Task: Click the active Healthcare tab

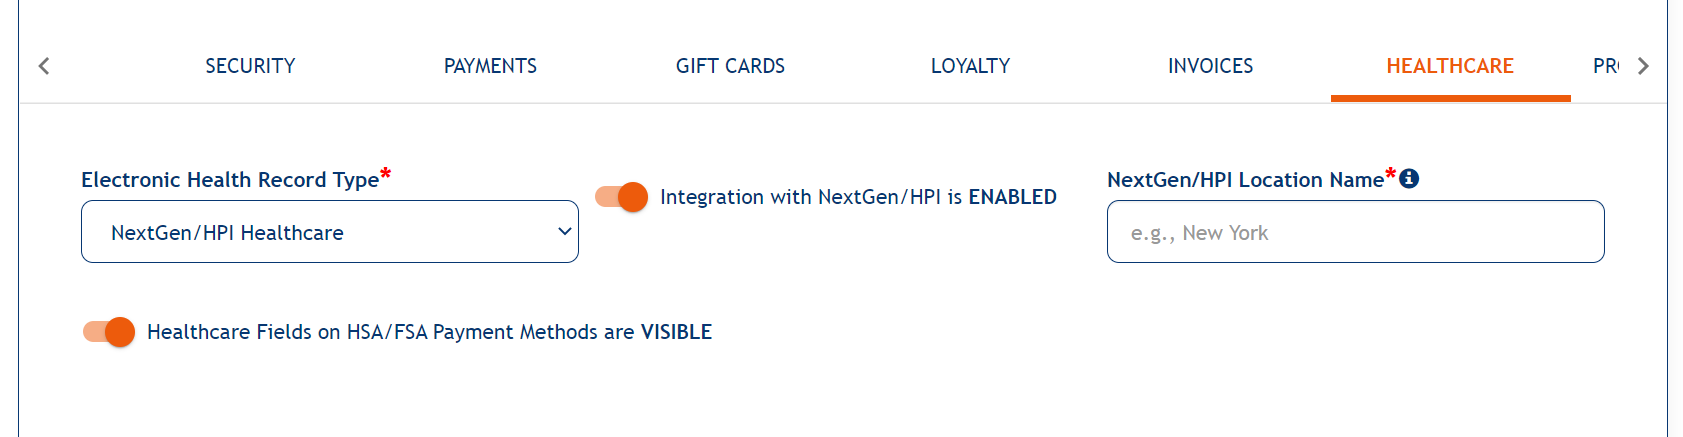Action: point(1450,66)
